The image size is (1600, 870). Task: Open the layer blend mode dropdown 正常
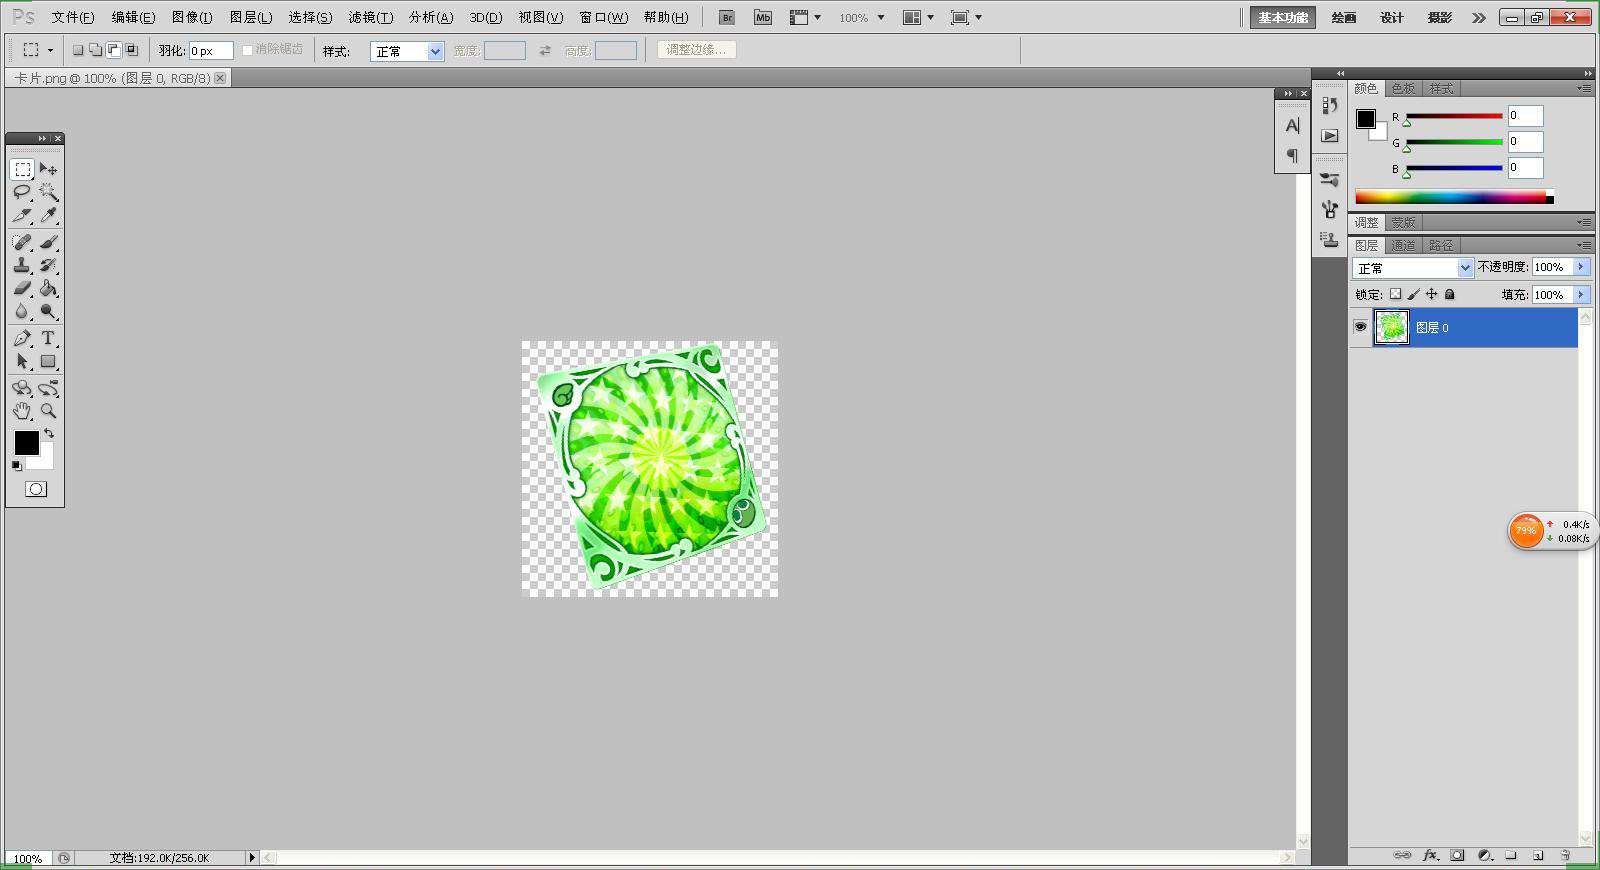(x=1413, y=268)
